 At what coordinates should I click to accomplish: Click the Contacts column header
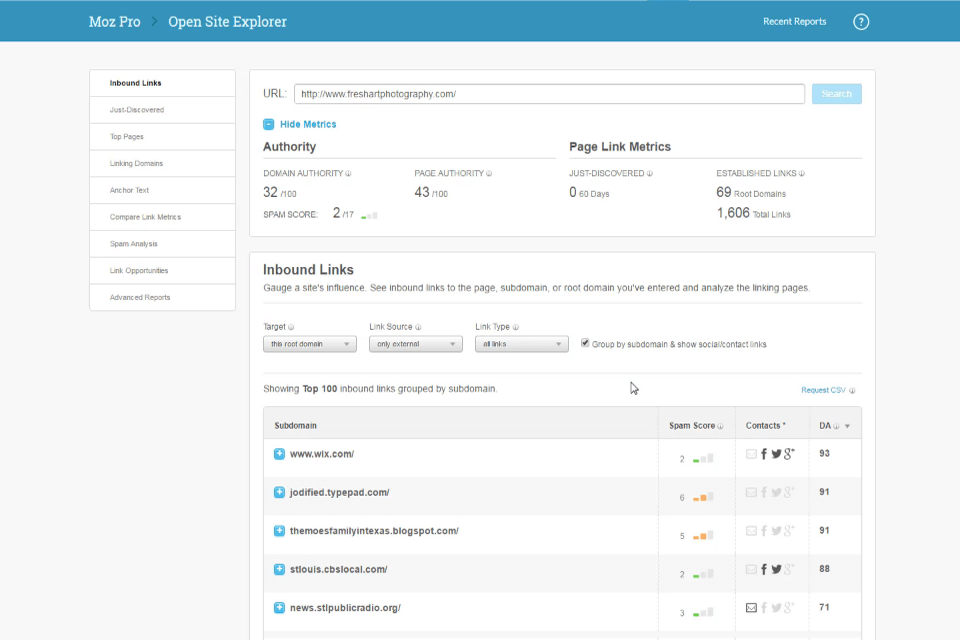[x=765, y=426]
